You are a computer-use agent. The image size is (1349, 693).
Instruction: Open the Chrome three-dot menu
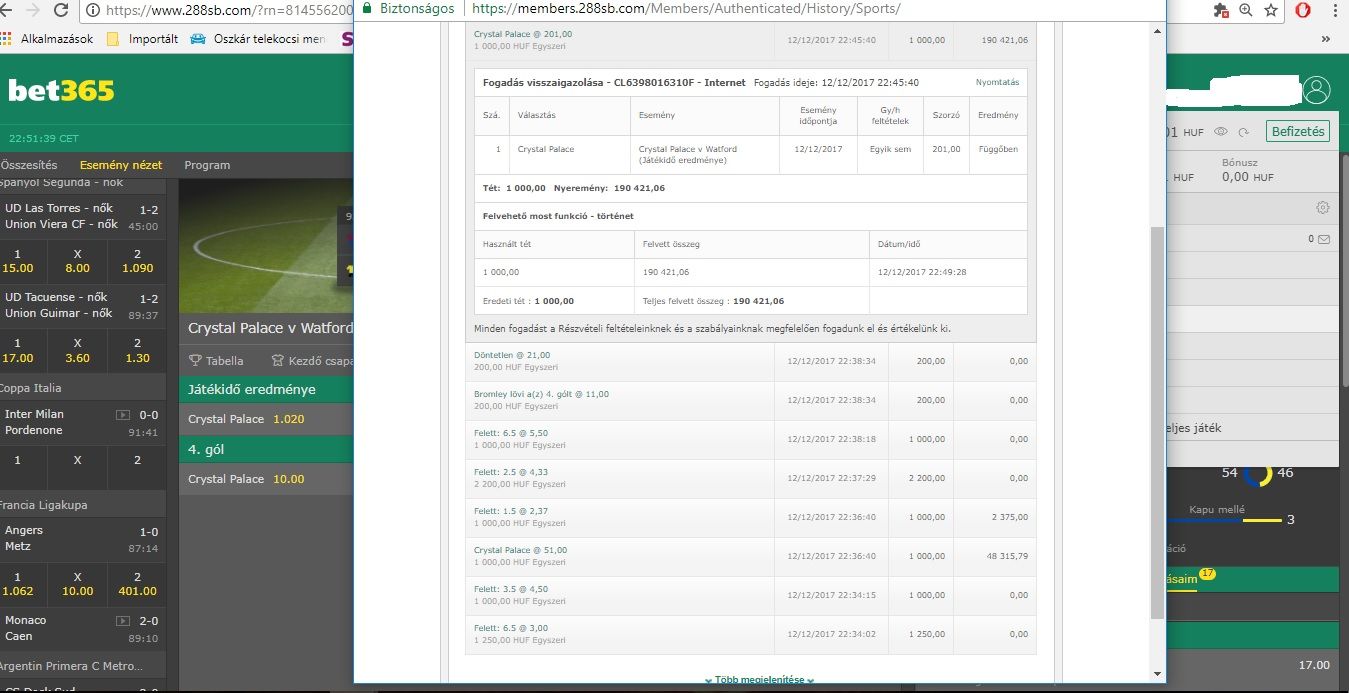1337,10
